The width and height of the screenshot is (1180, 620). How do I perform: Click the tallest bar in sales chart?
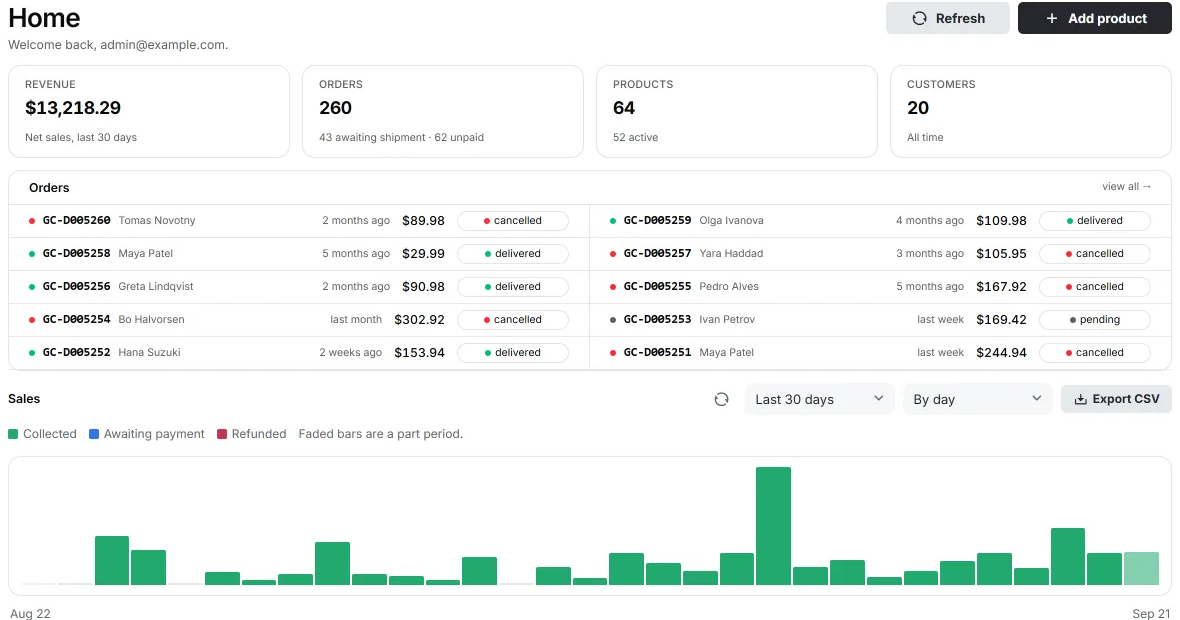coord(773,526)
